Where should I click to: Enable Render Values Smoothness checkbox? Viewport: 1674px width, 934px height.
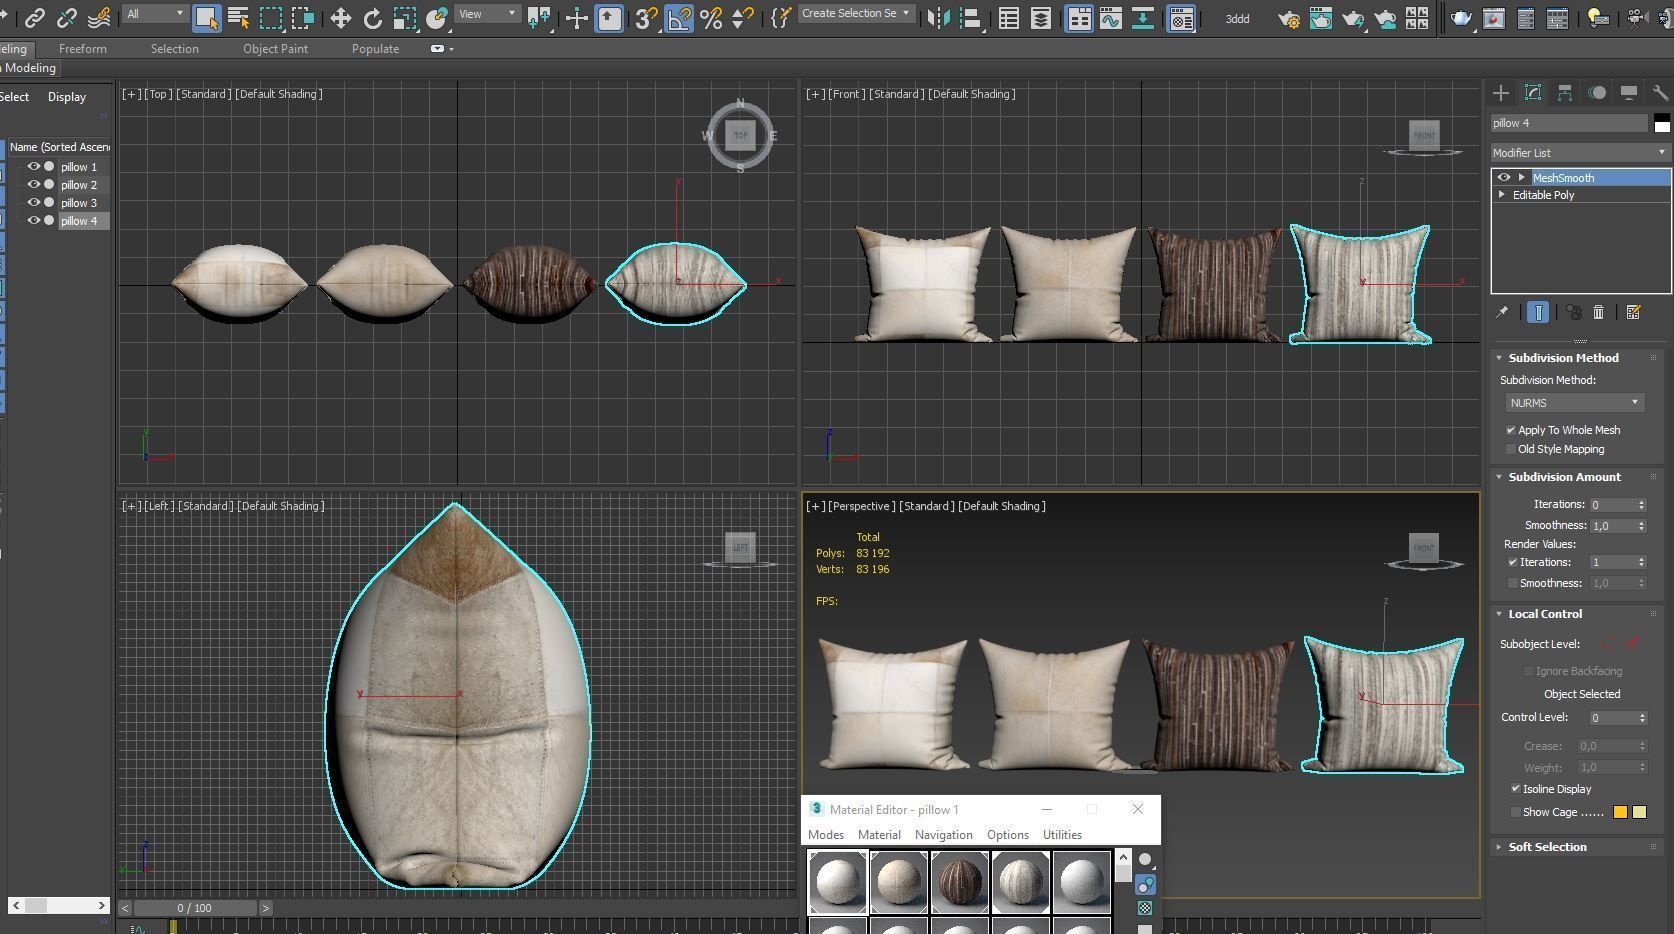[1513, 583]
